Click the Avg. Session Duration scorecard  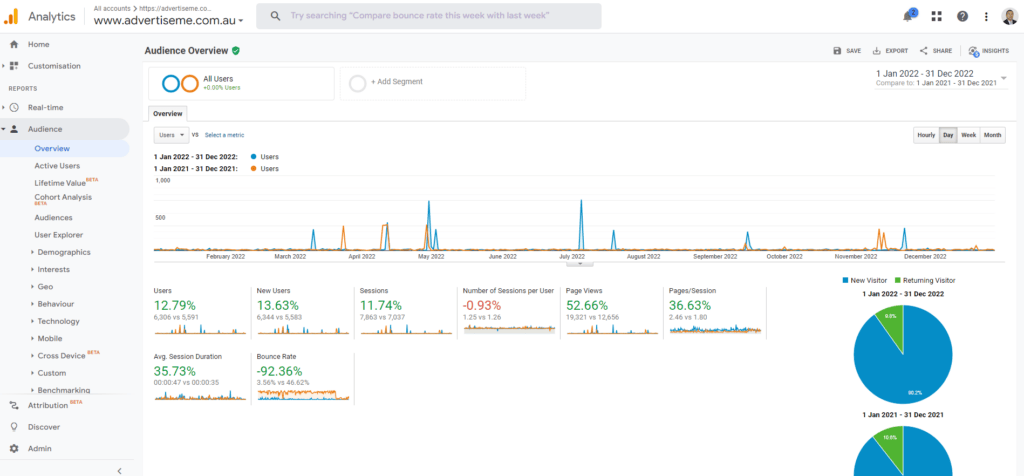(200, 379)
